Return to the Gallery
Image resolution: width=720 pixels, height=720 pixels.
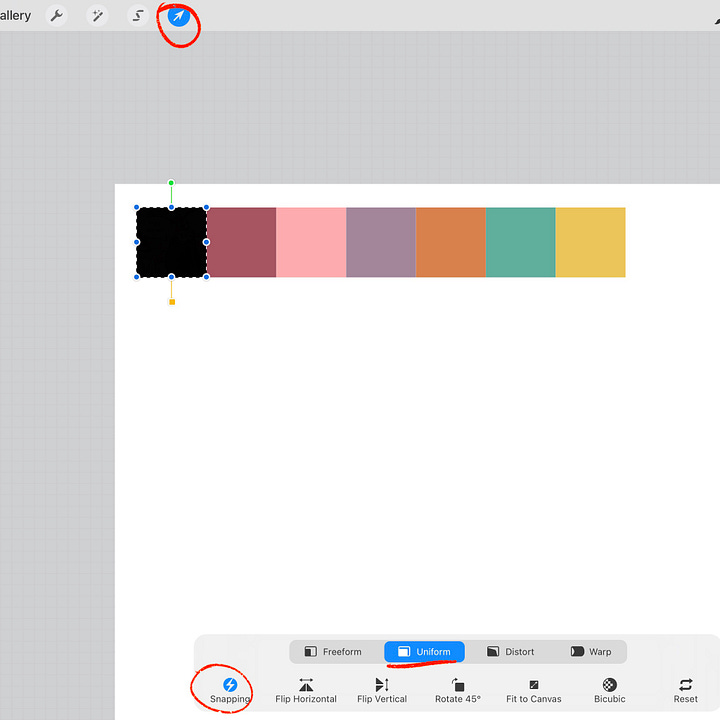16,16
